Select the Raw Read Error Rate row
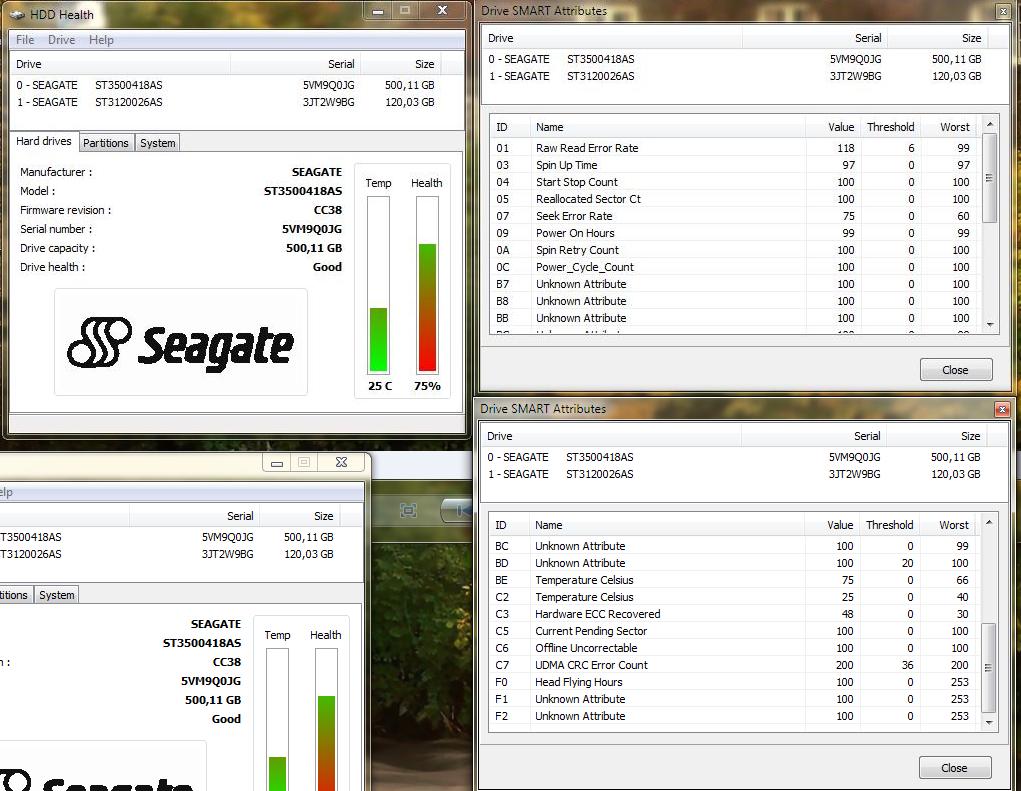This screenshot has width=1021, height=791. pyautogui.click(x=735, y=148)
